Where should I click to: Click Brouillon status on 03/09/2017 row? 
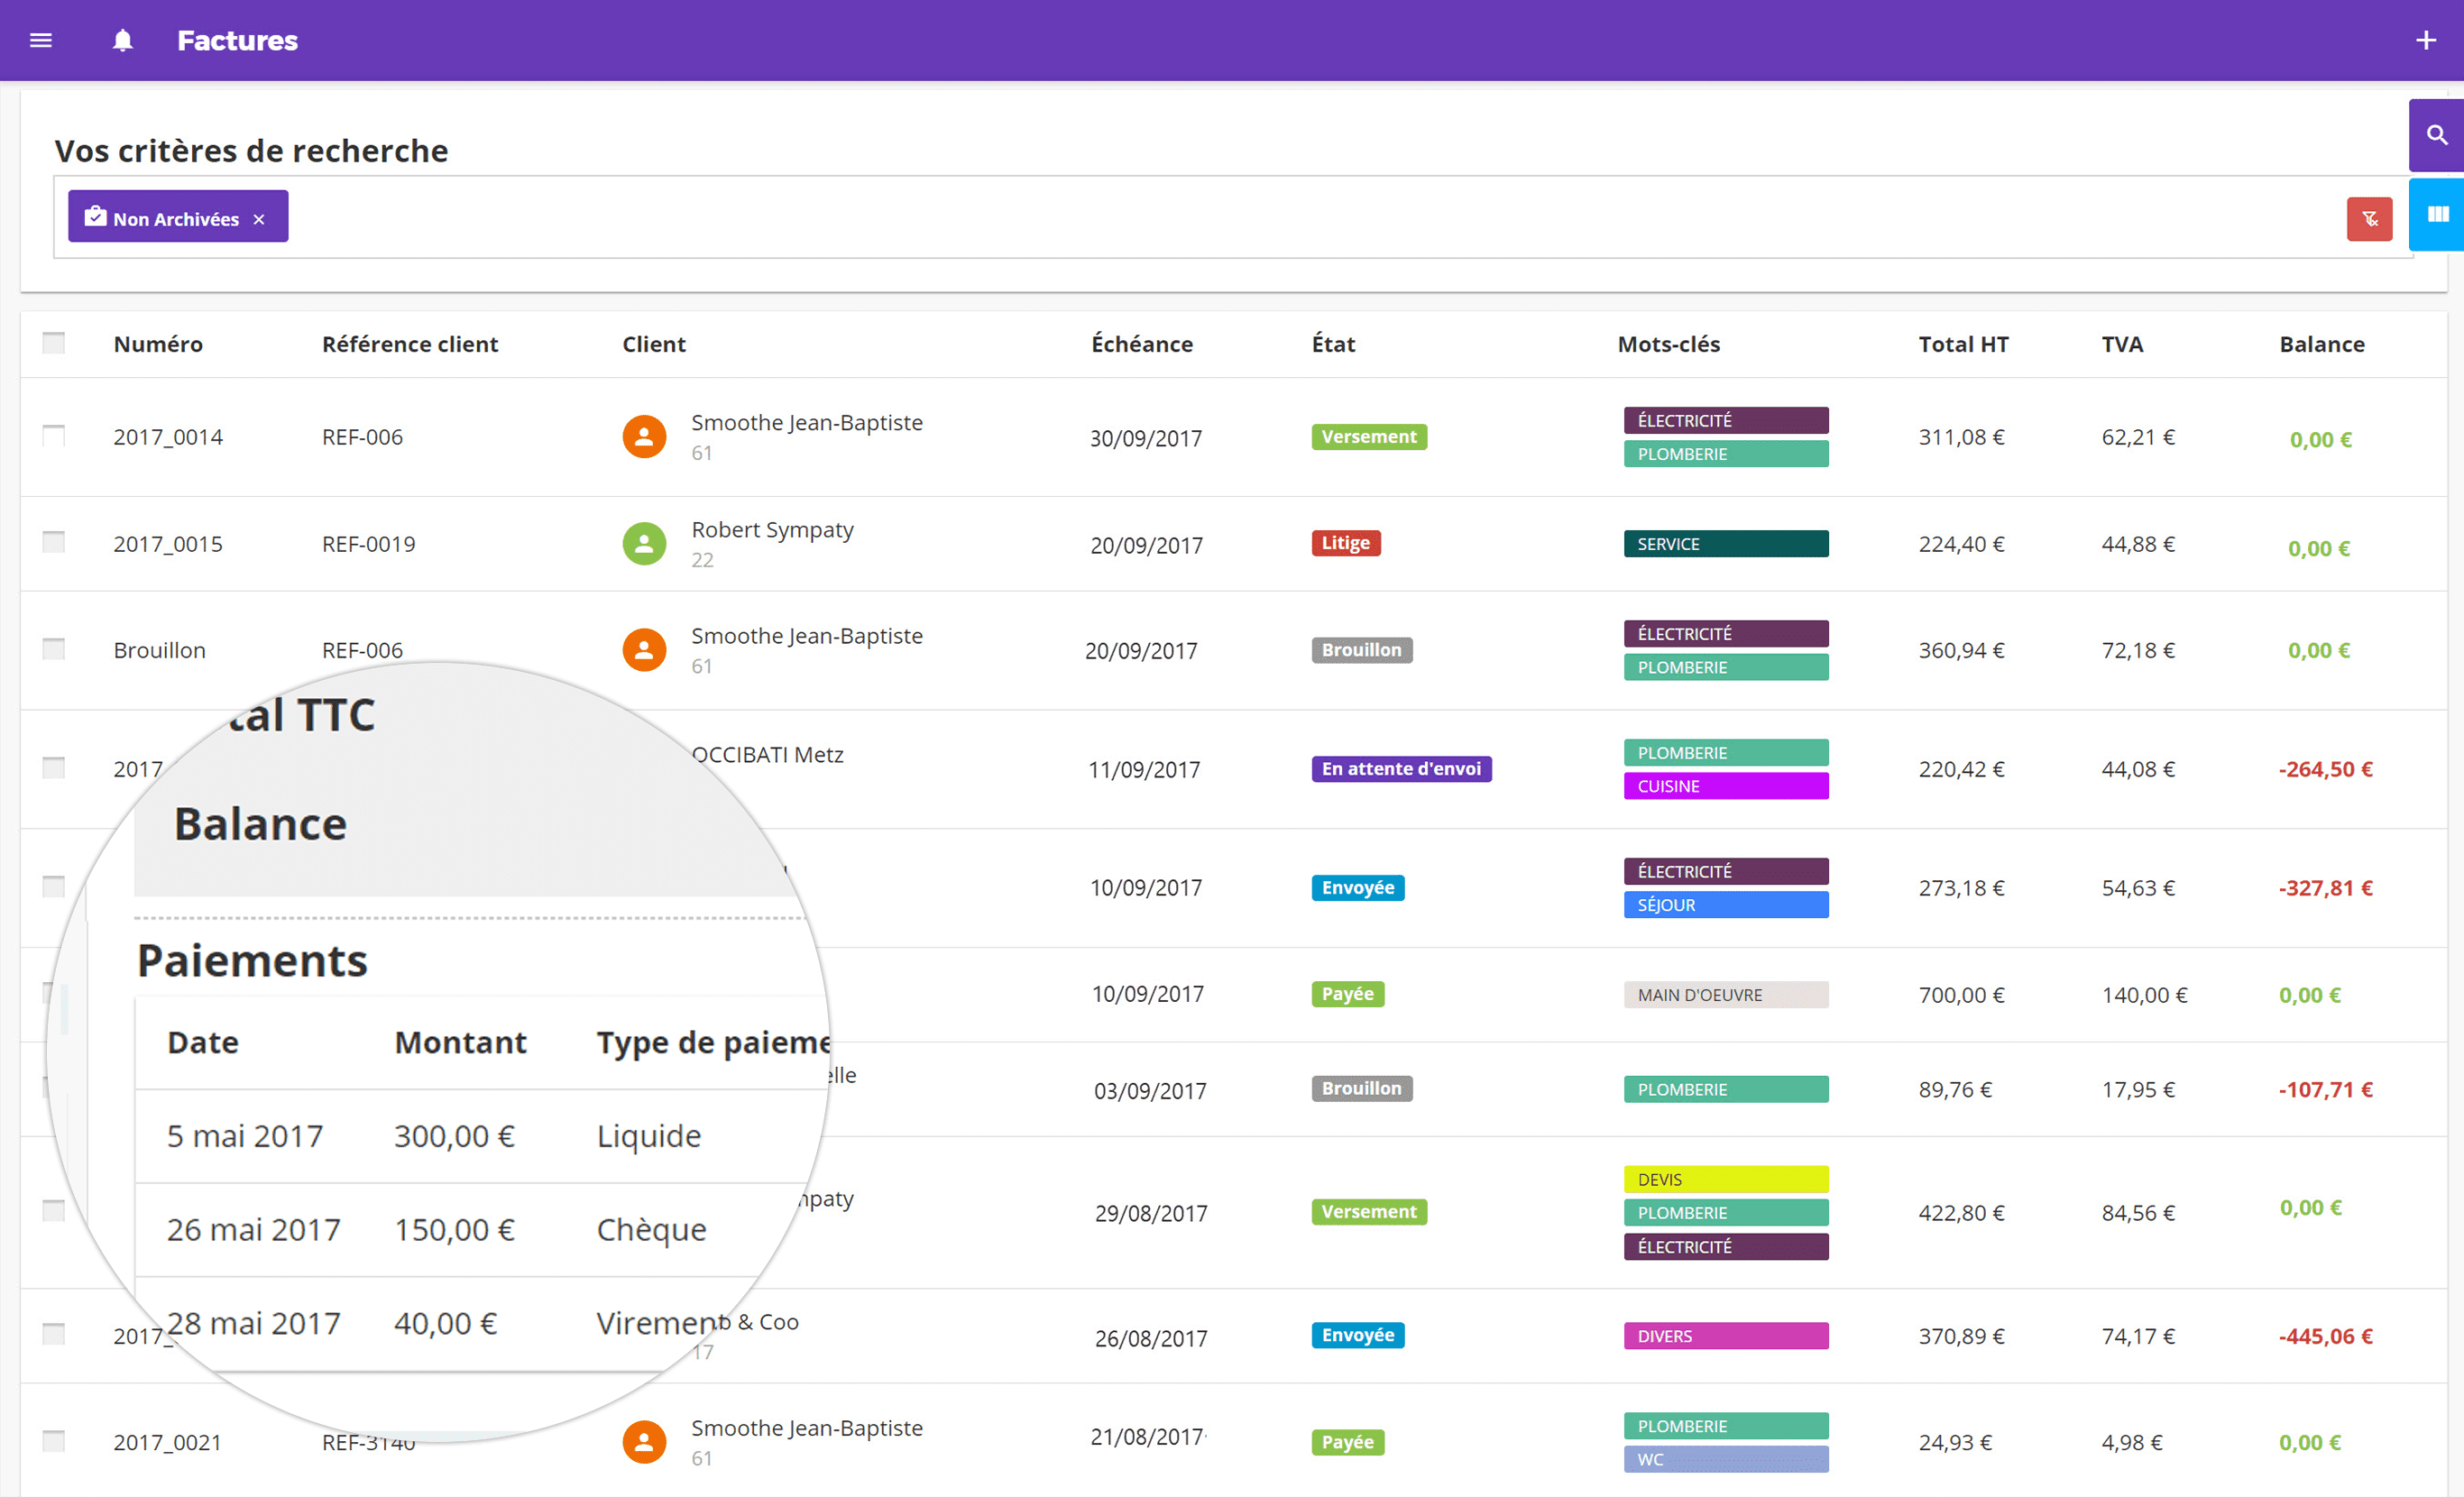pyautogui.click(x=1361, y=1088)
